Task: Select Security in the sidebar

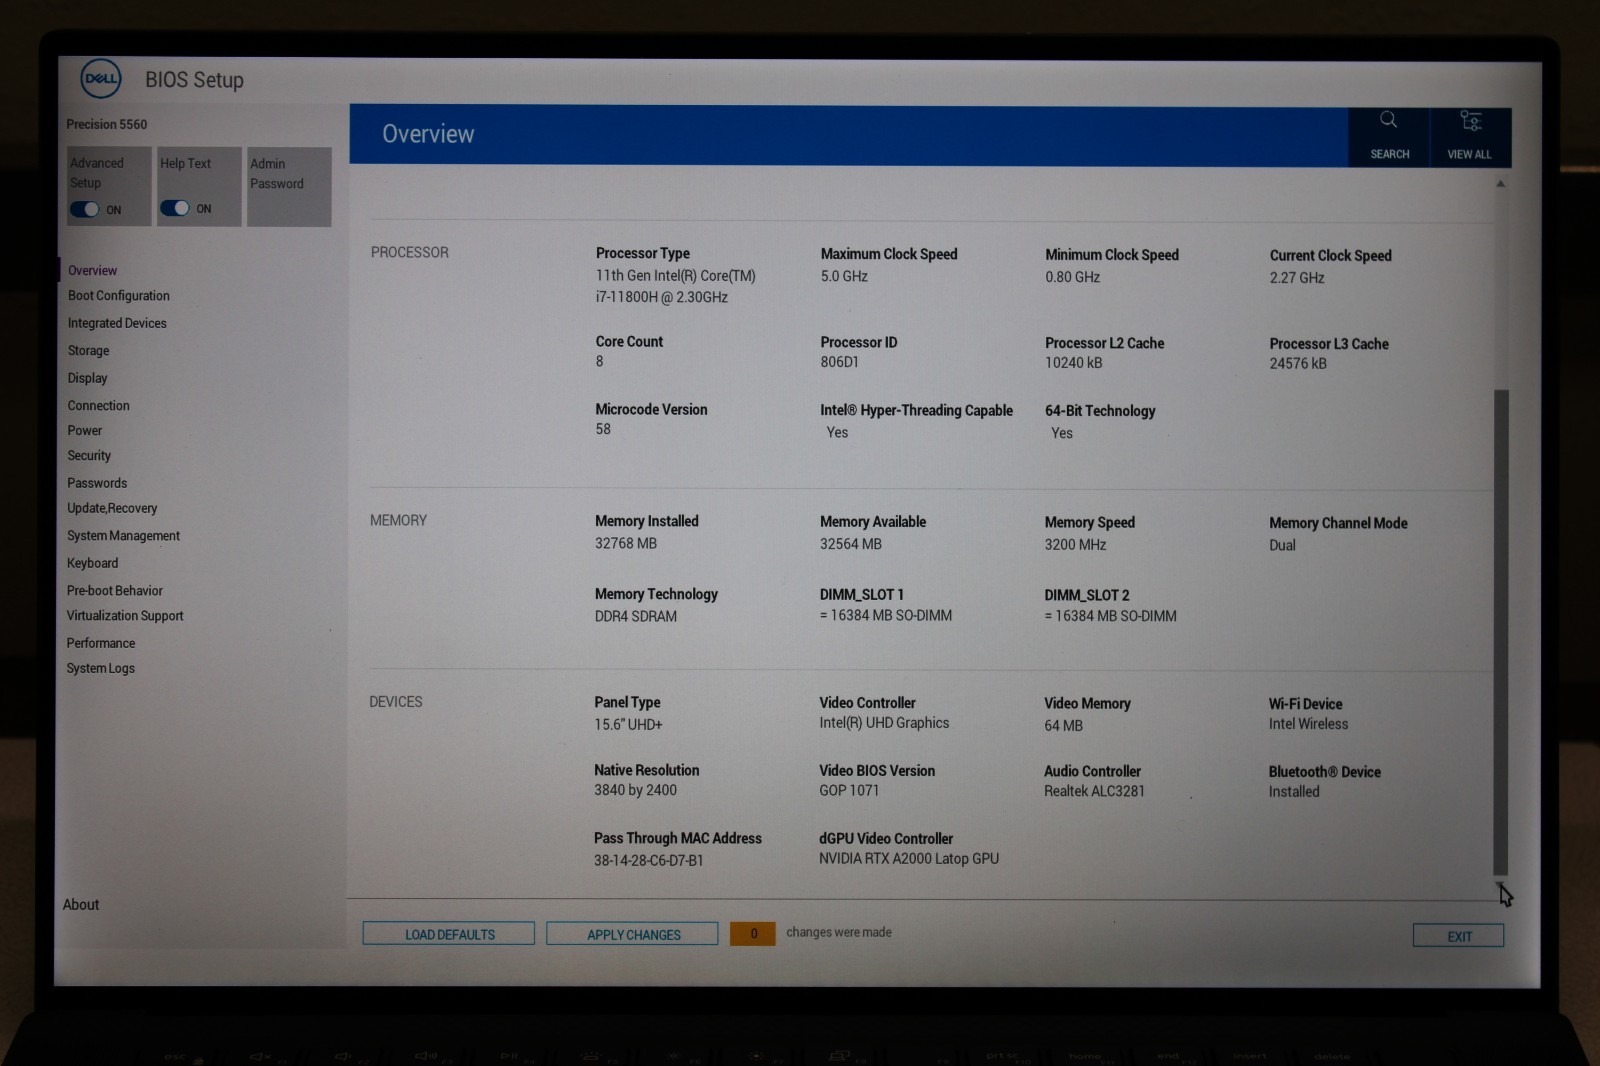Action: tap(89, 456)
